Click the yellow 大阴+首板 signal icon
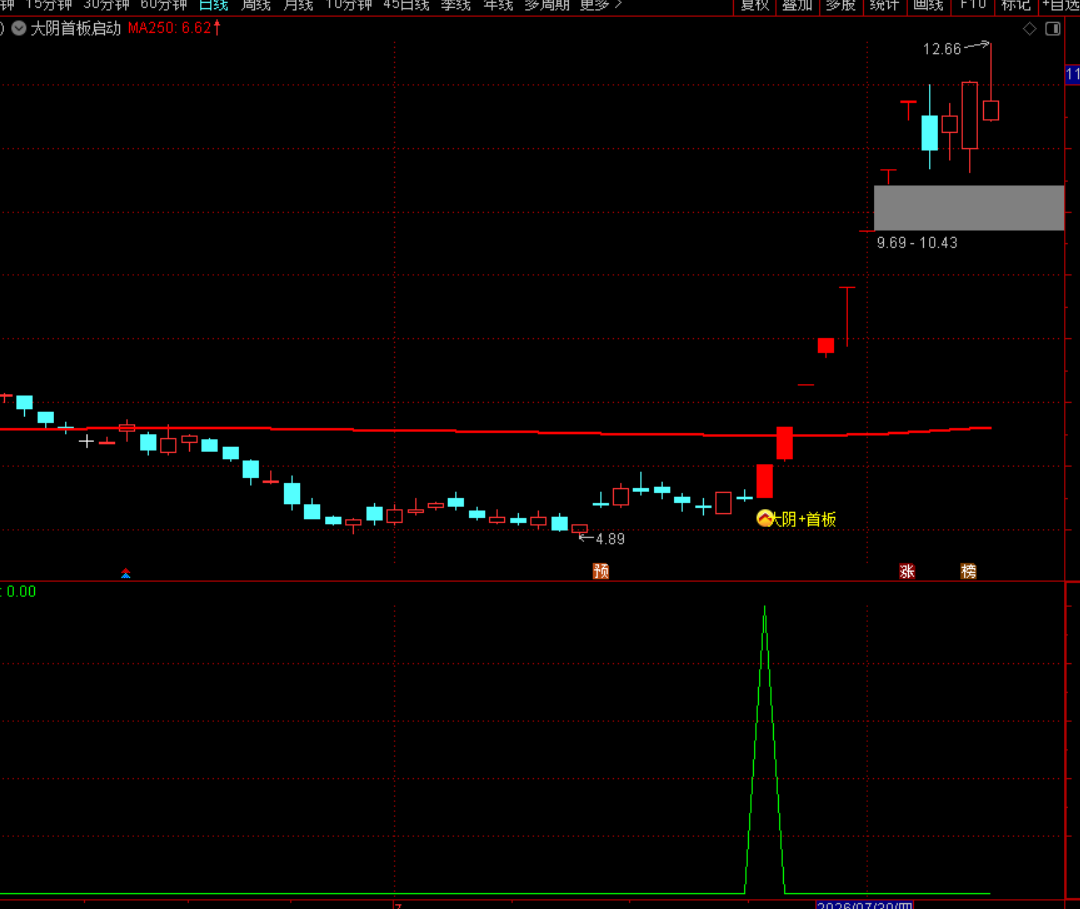The width and height of the screenshot is (1080, 909). 765,518
